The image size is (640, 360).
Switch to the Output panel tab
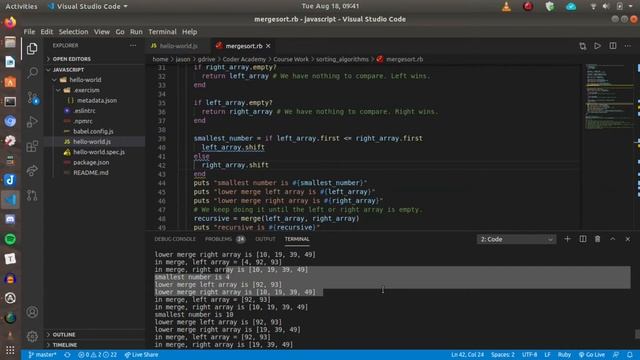(x=265, y=239)
